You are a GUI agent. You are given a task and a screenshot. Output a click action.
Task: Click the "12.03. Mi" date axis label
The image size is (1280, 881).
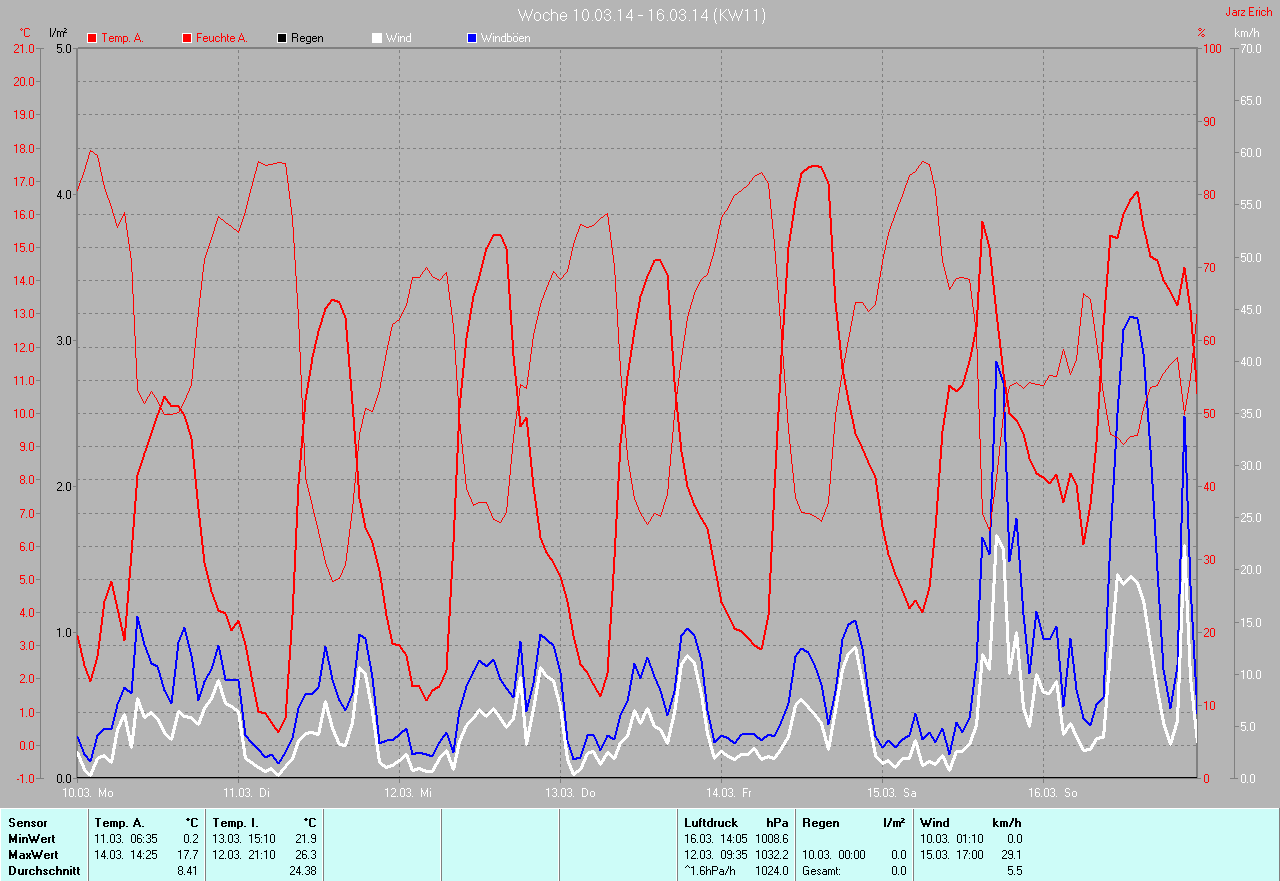click(410, 793)
